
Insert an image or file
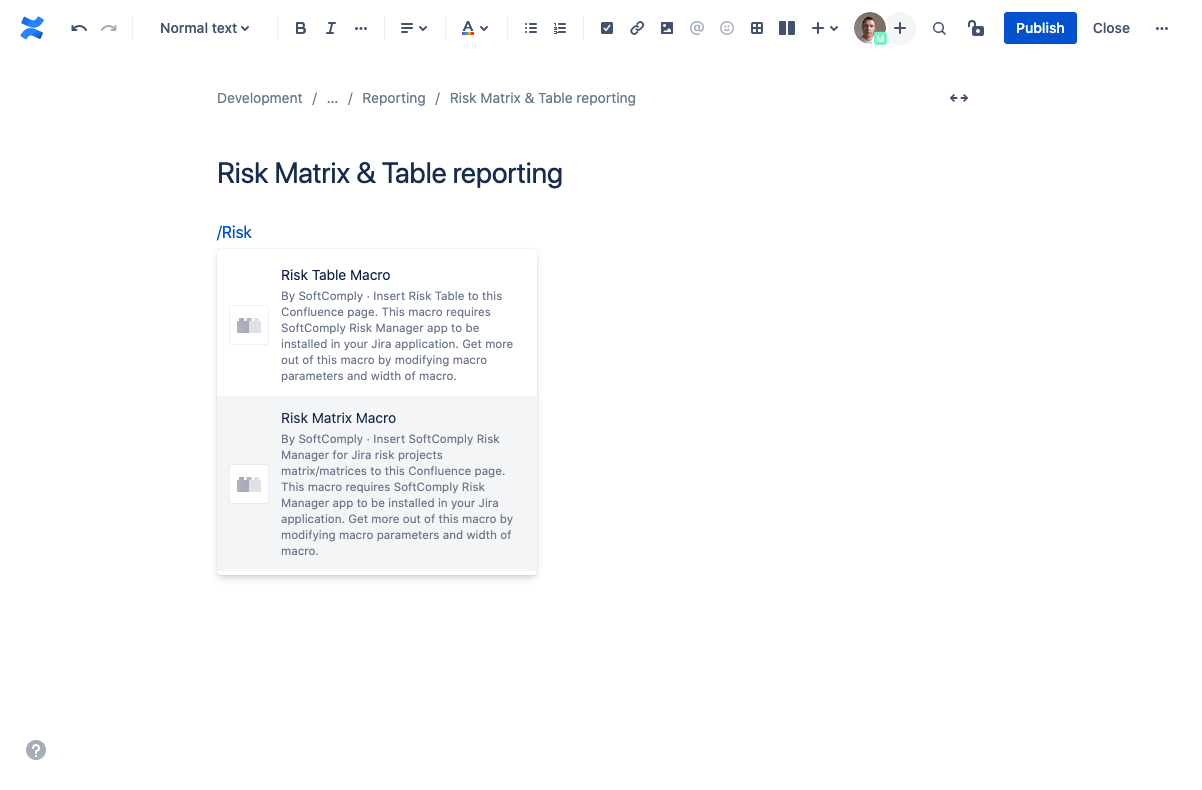click(667, 28)
